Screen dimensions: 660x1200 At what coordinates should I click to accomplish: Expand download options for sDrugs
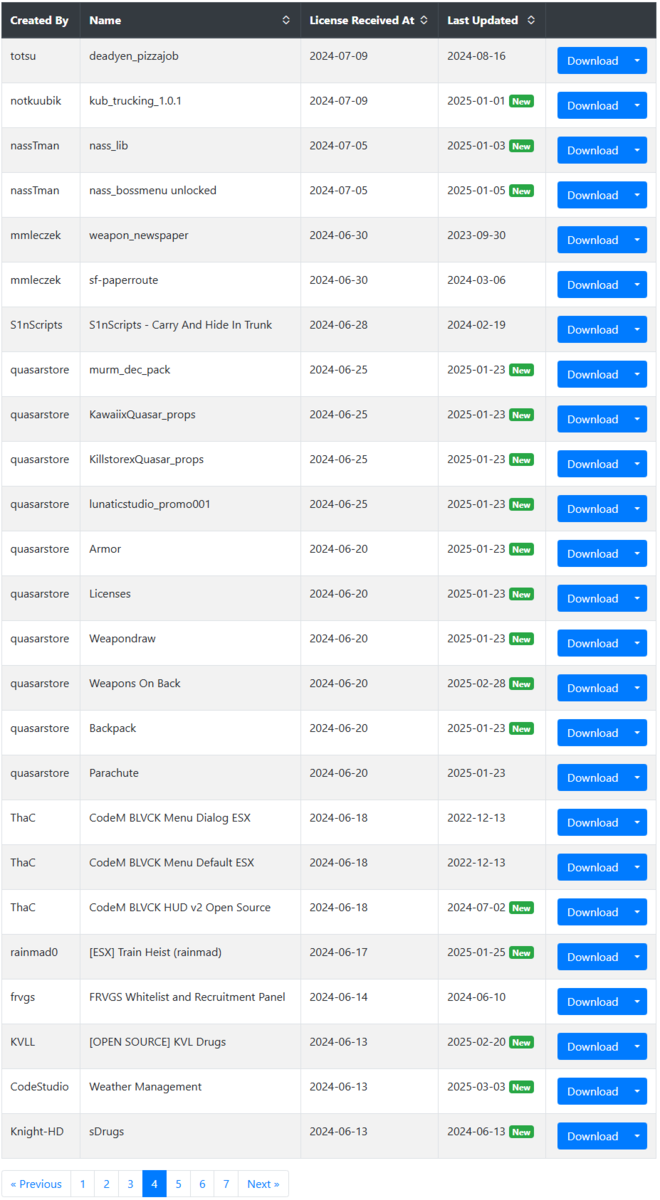pos(637,1136)
